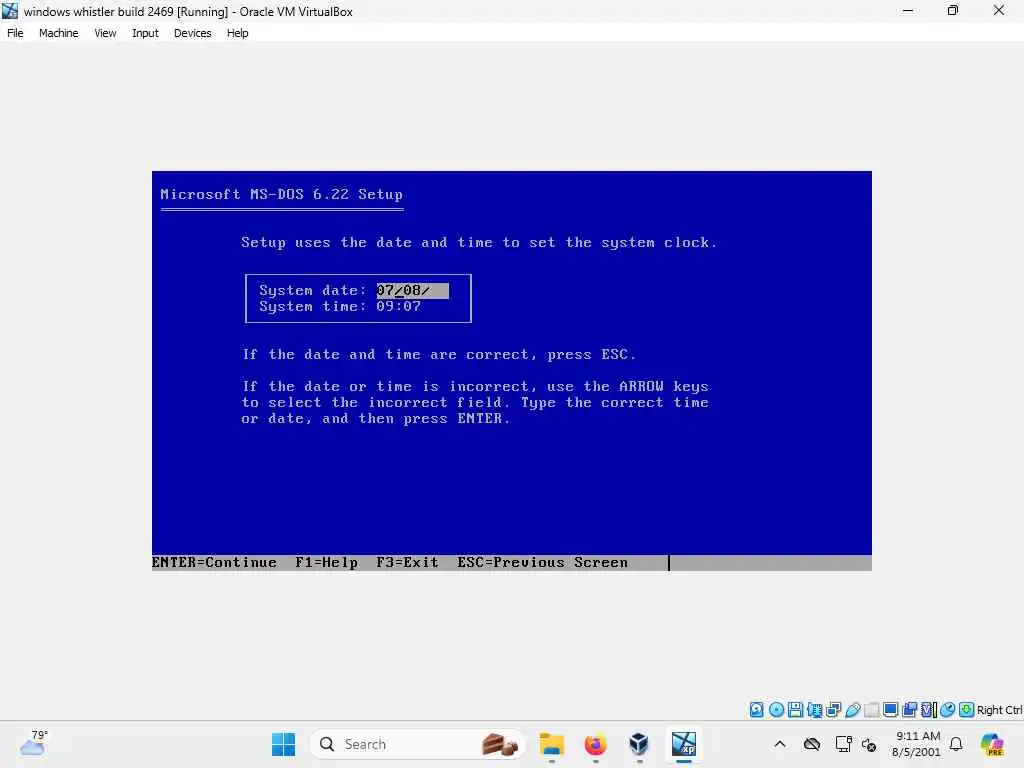This screenshot has height=768, width=1024.
Task: Minimize the VirtualBox window
Action: (908, 10)
